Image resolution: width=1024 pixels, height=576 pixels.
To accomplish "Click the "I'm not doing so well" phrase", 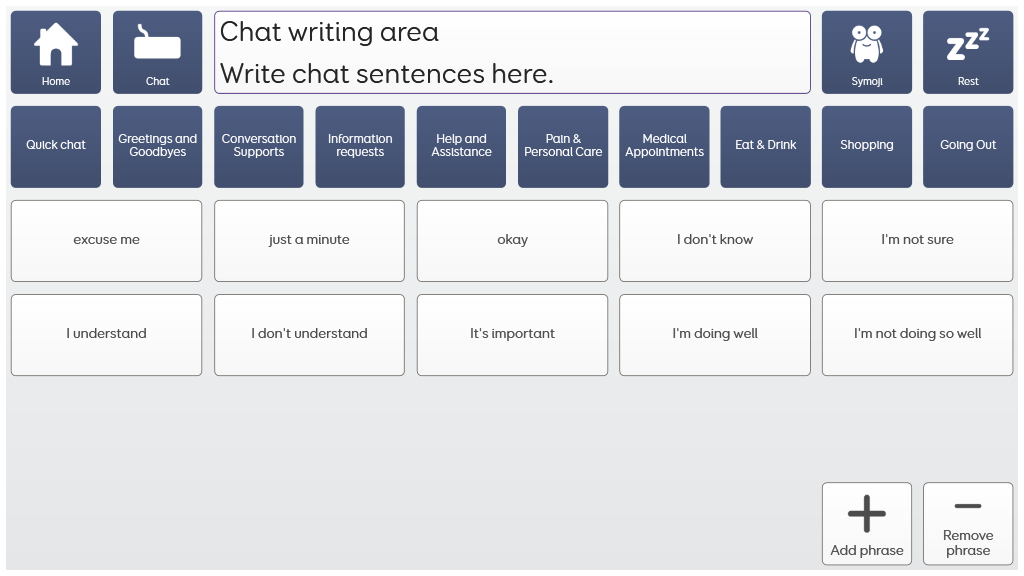I will 917,335.
